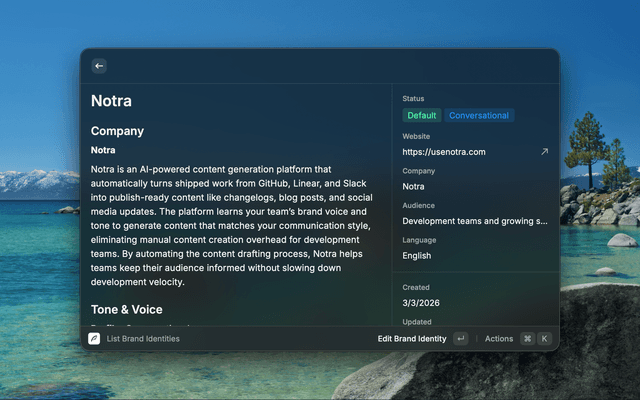This screenshot has width=640, height=400.
Task: Click the Company section heading
Action: (x=118, y=131)
